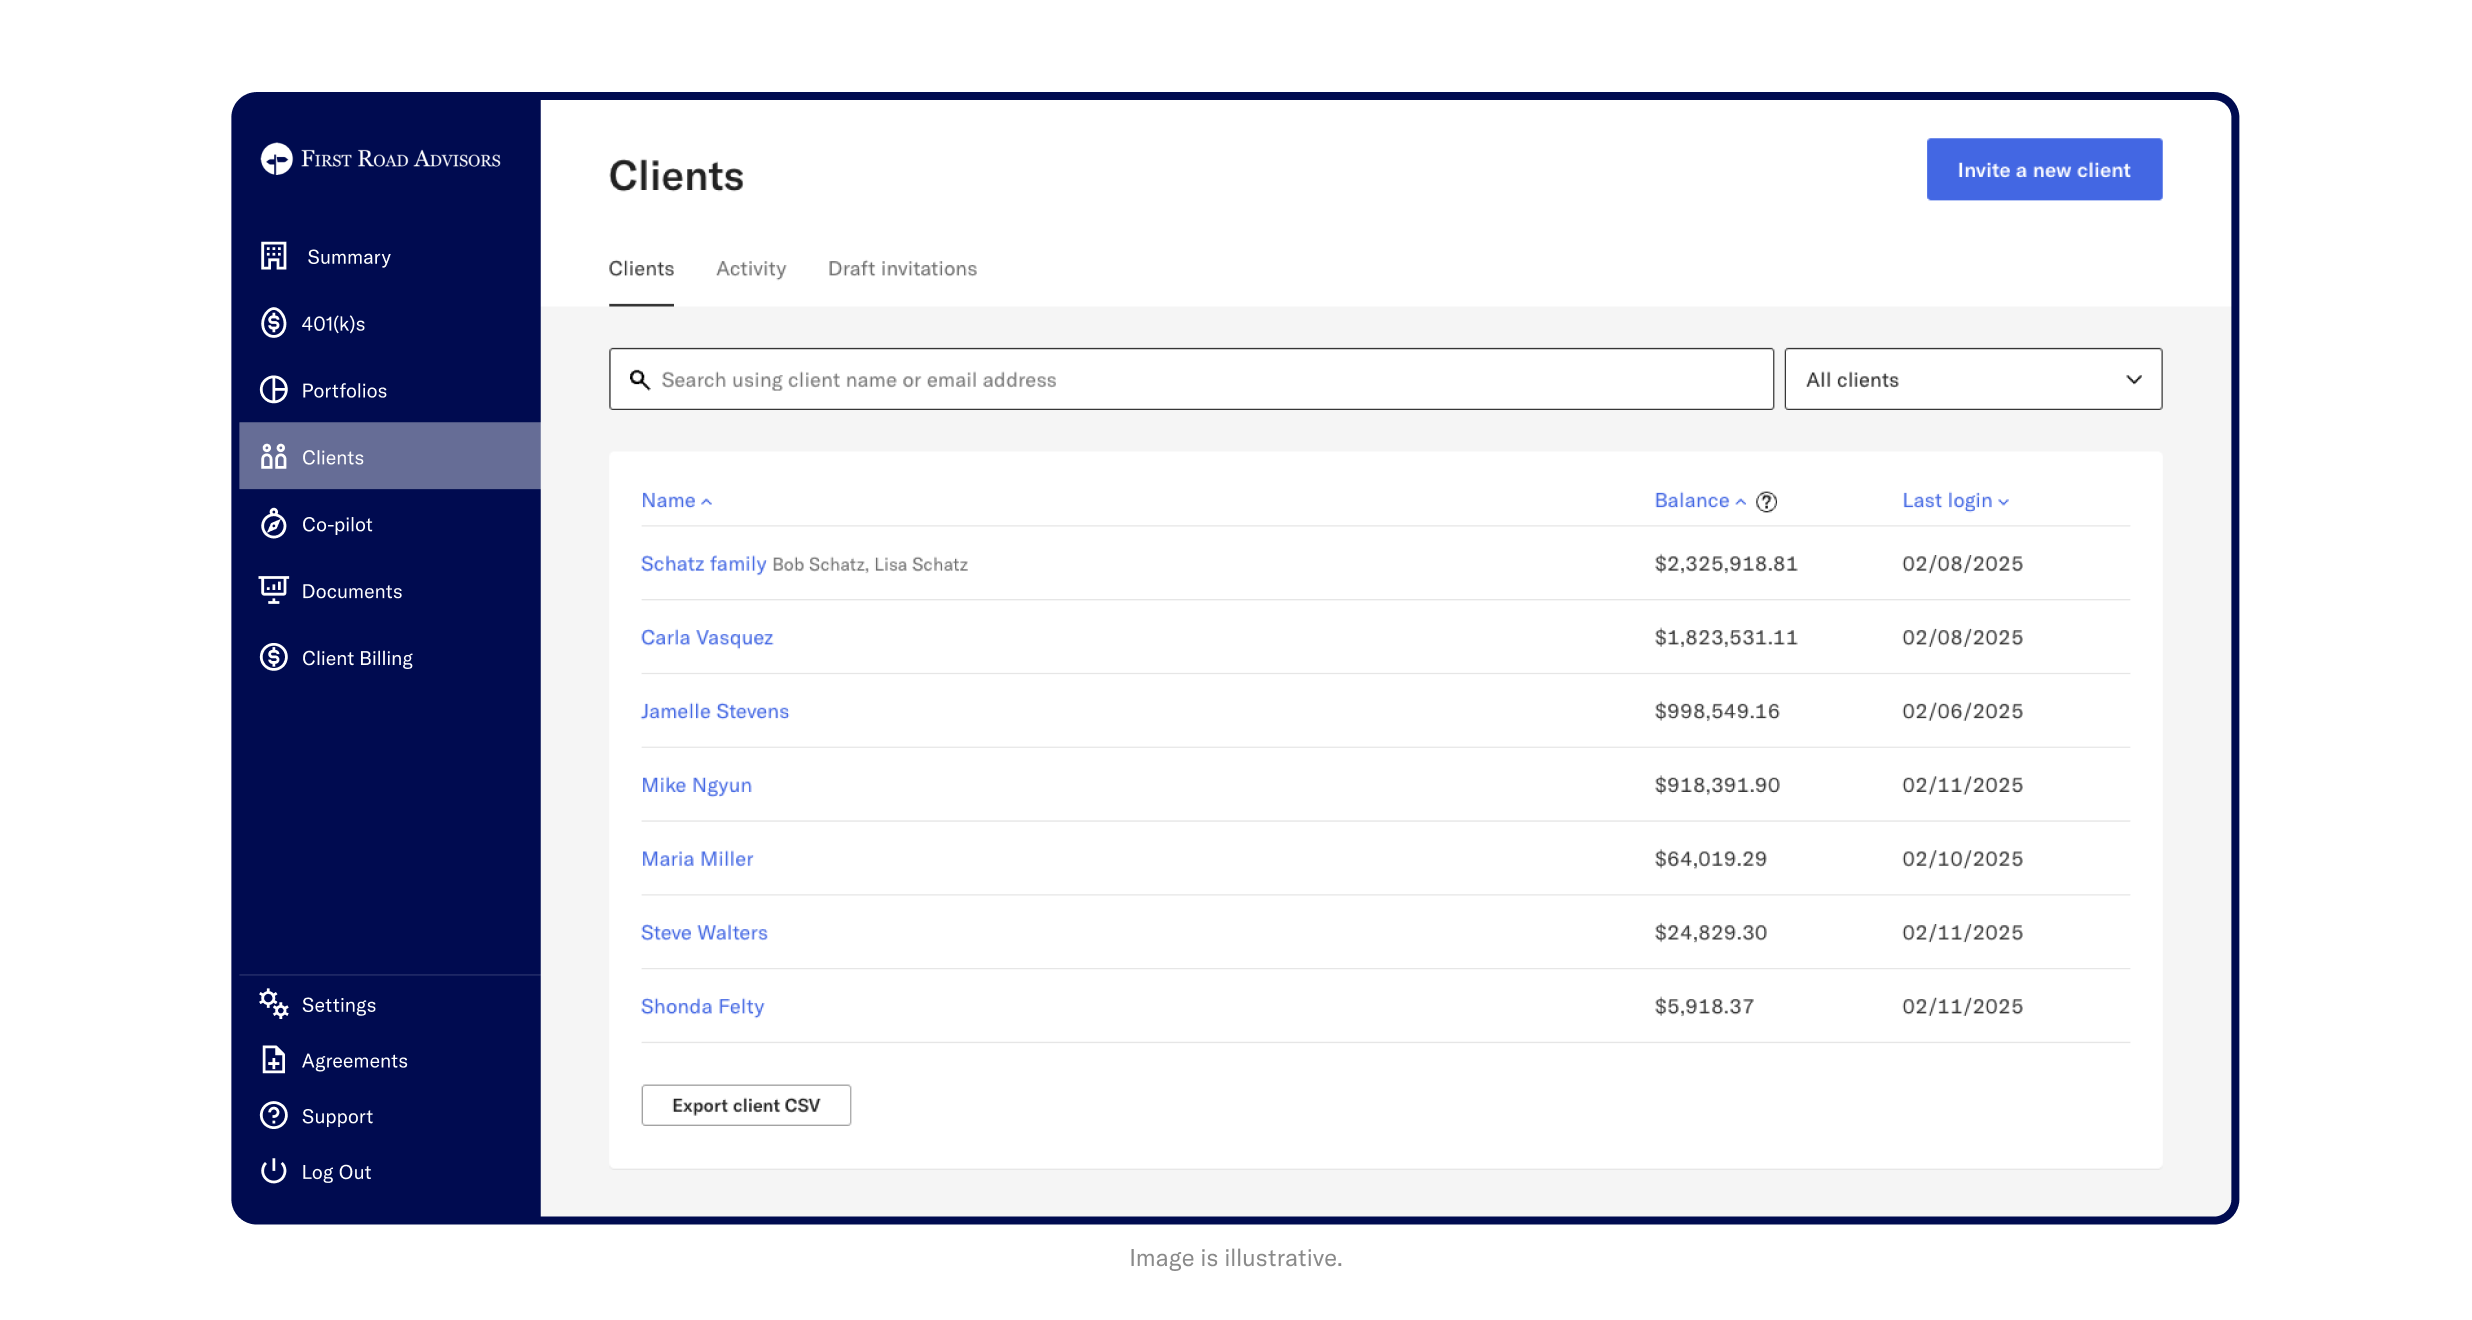The height and width of the screenshot is (1320, 2472).
Task: Click balance $5,918.37
Action: (1704, 1006)
